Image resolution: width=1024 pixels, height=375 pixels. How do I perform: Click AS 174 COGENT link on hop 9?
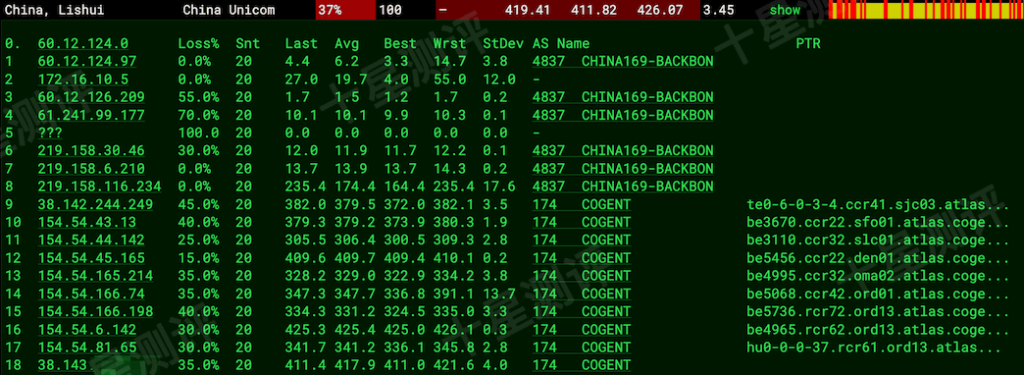(x=581, y=204)
